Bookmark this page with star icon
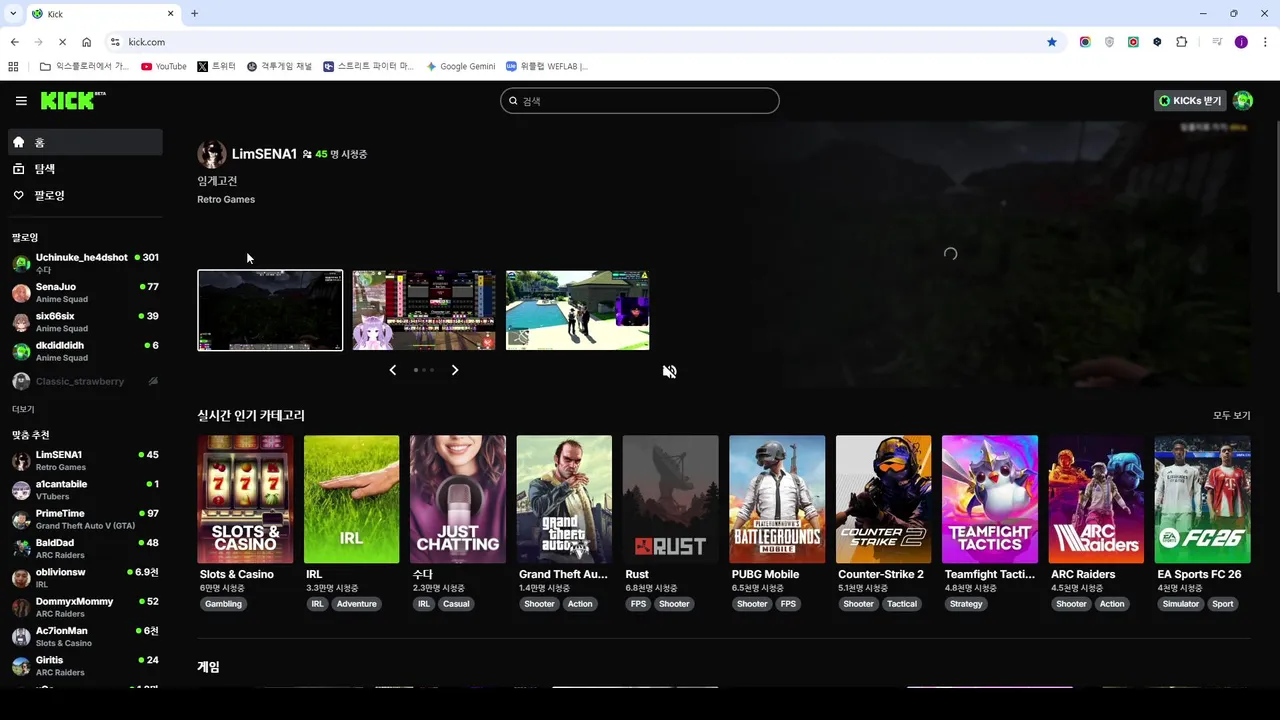 (1051, 42)
